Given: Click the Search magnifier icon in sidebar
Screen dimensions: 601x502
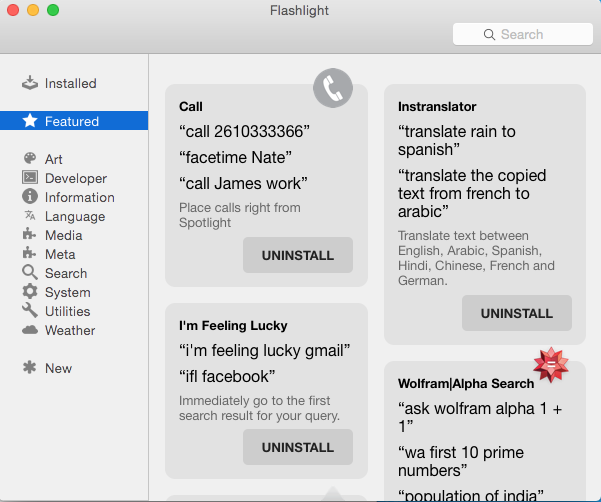Looking at the screenshot, I should 30,272.
